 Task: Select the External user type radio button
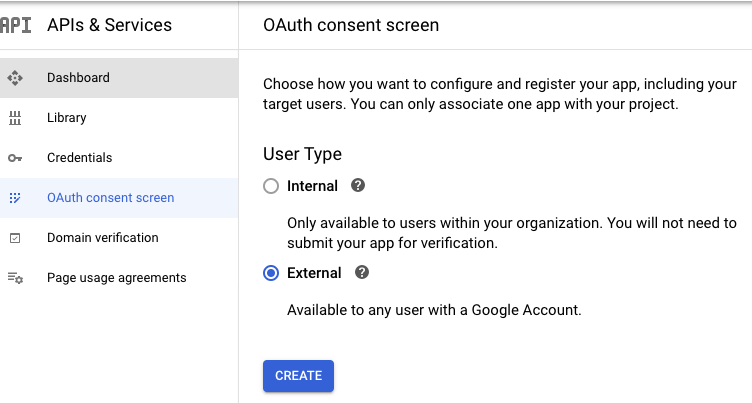coord(271,274)
